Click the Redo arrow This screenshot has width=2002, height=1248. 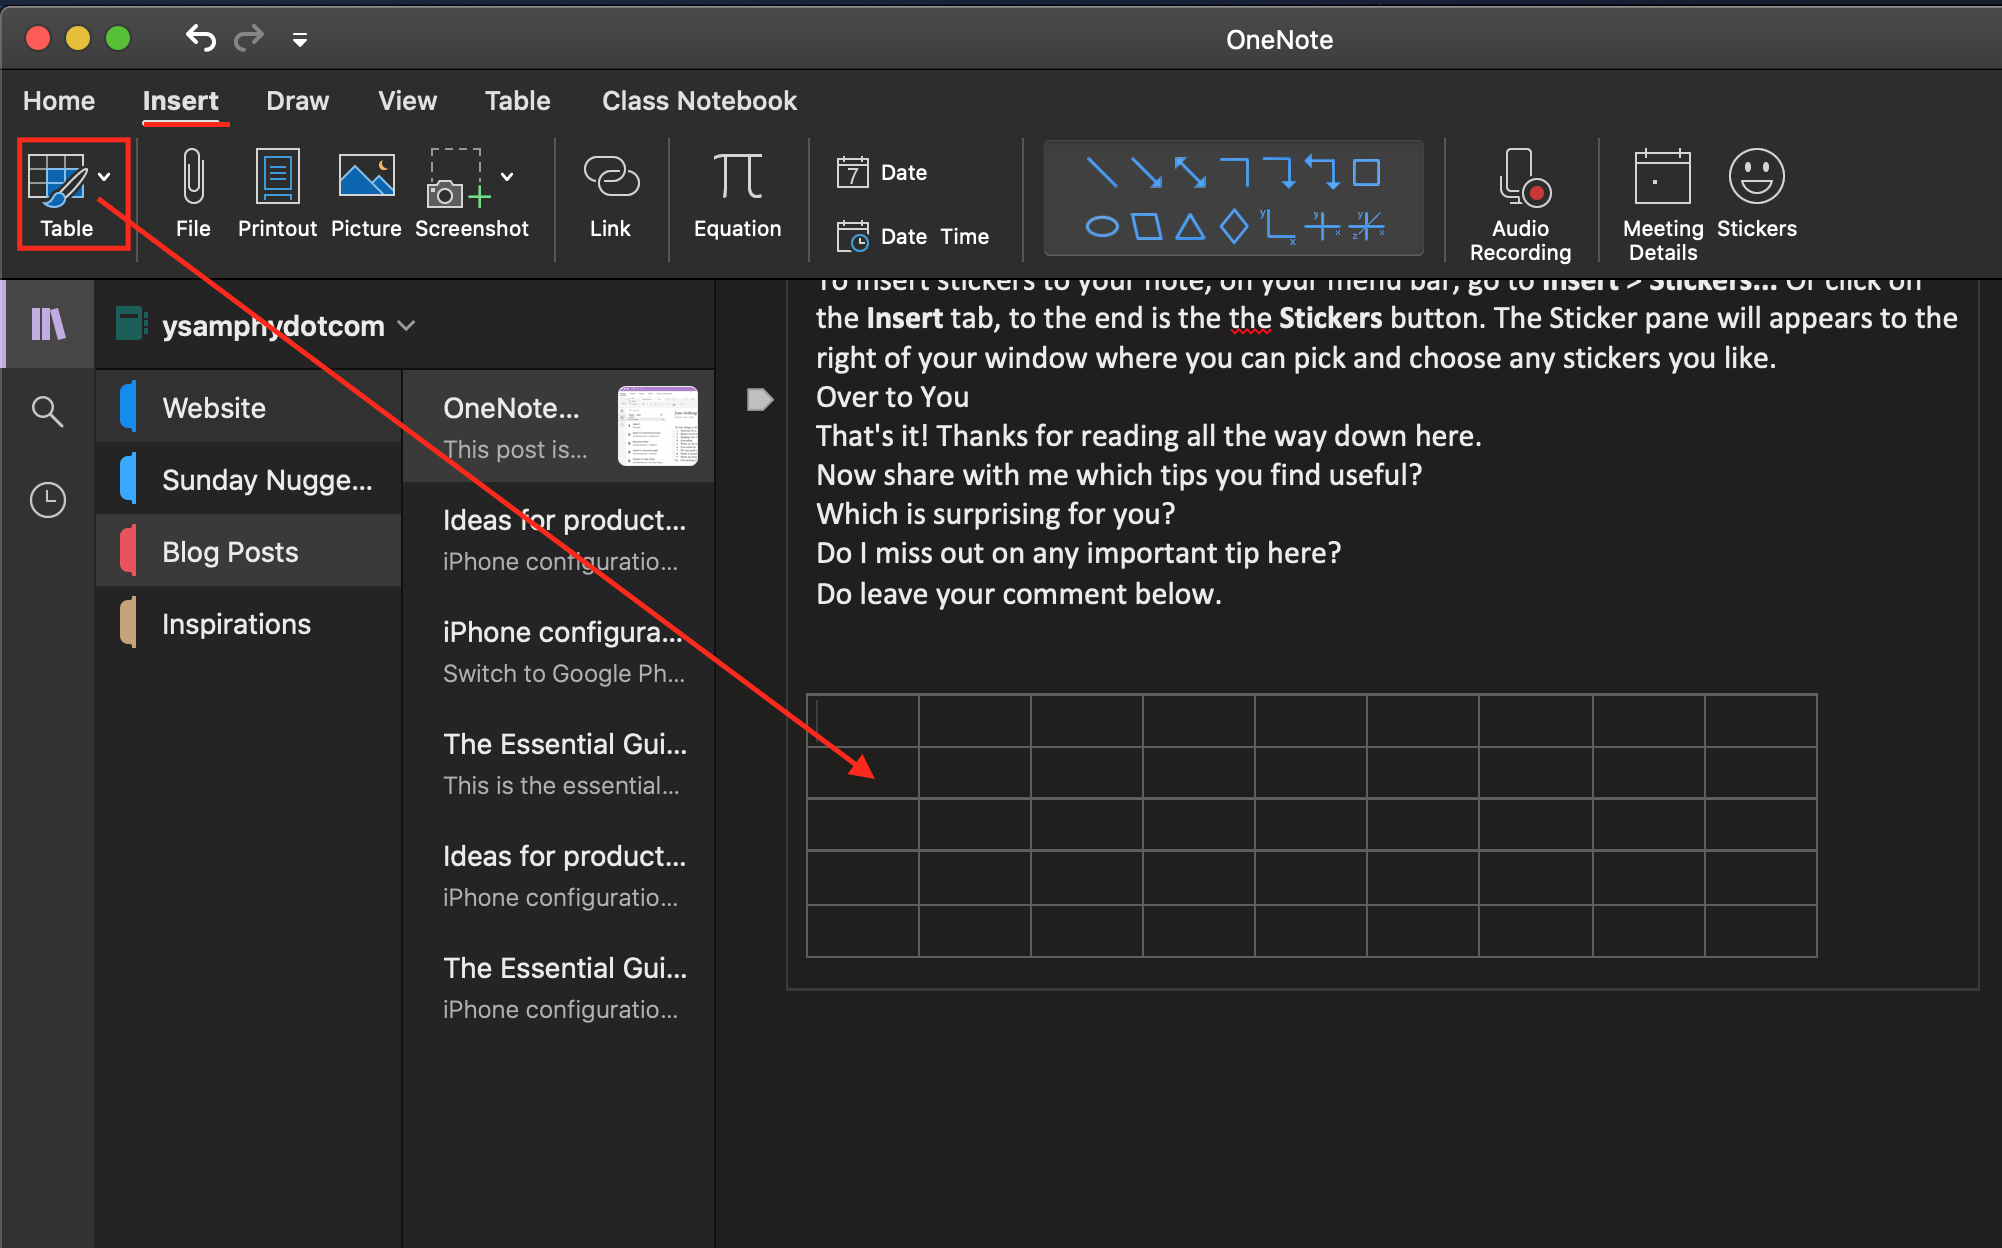tap(249, 38)
